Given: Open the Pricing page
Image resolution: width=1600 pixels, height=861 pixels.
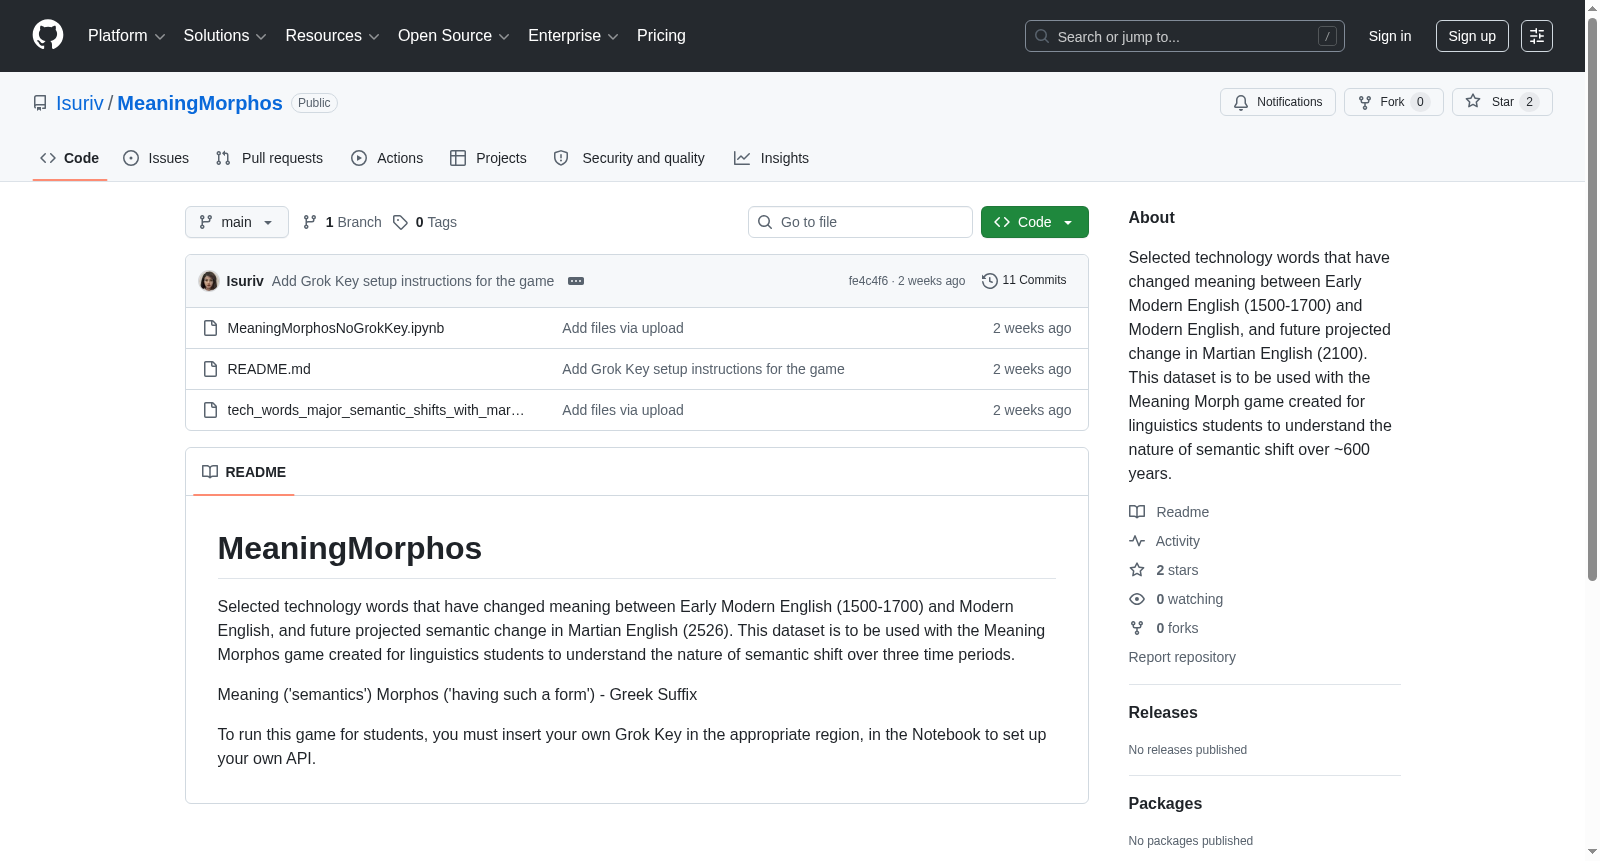Looking at the screenshot, I should (661, 36).
